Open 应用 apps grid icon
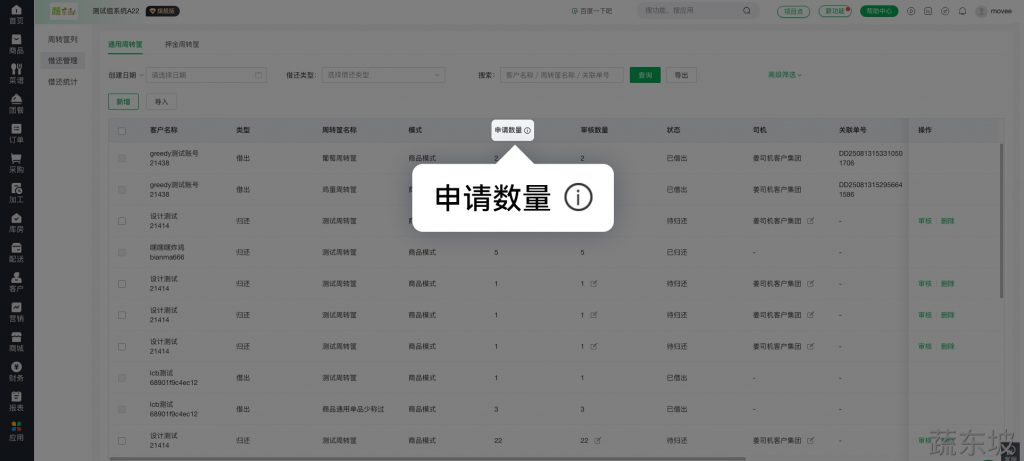This screenshot has width=1024, height=461. [16, 431]
